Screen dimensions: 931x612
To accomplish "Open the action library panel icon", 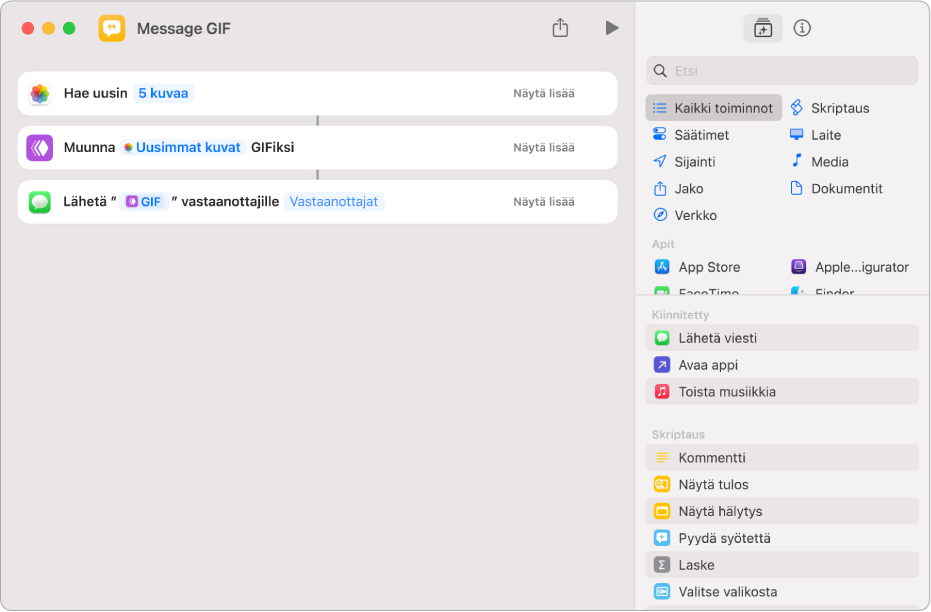I will (x=763, y=28).
